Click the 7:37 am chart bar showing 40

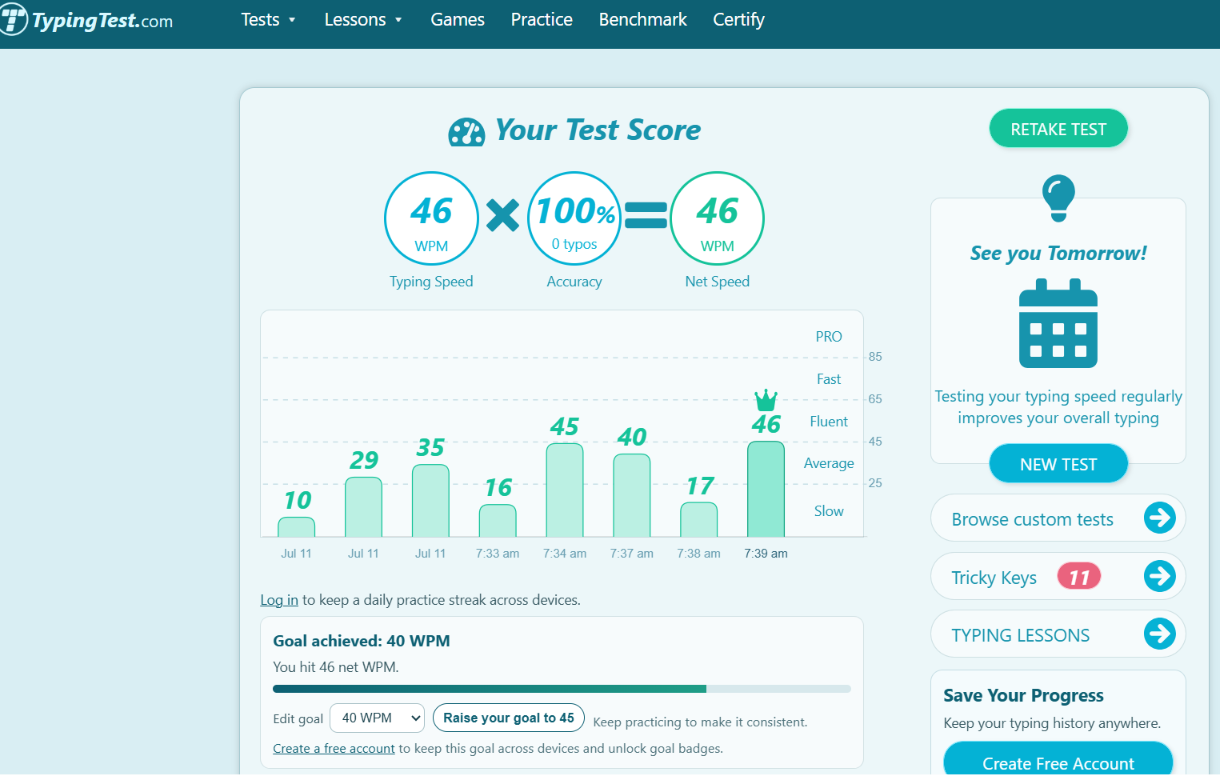coord(632,496)
